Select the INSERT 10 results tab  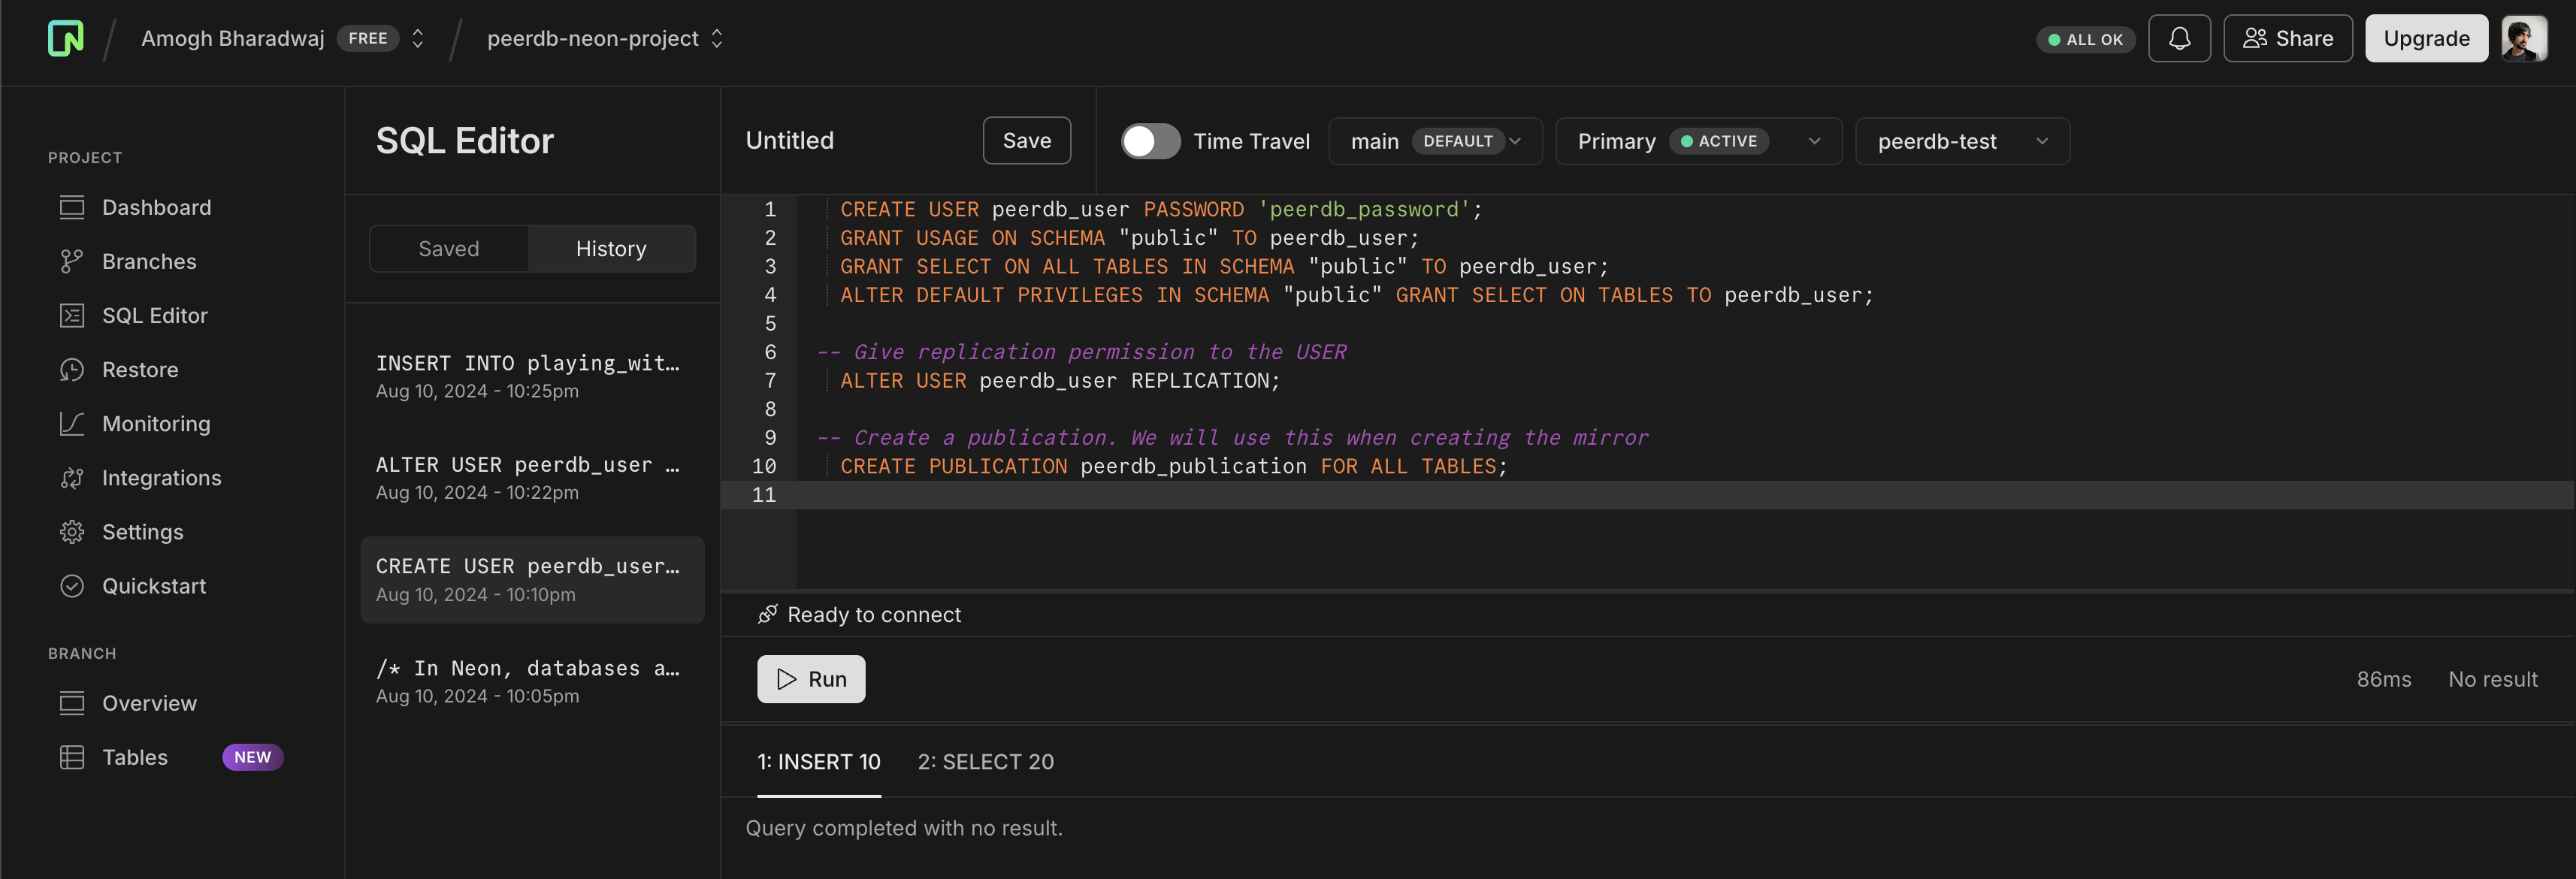click(818, 761)
